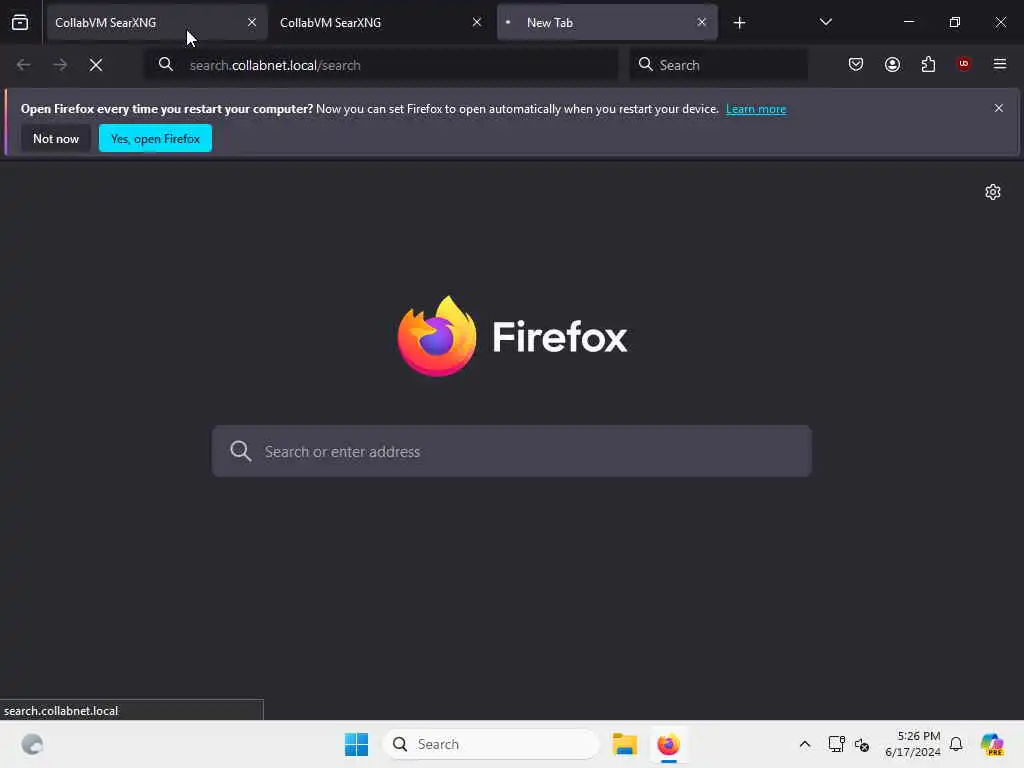Screen dimensions: 1024x768
Task: Open the Firefox account menu
Action: [892, 64]
